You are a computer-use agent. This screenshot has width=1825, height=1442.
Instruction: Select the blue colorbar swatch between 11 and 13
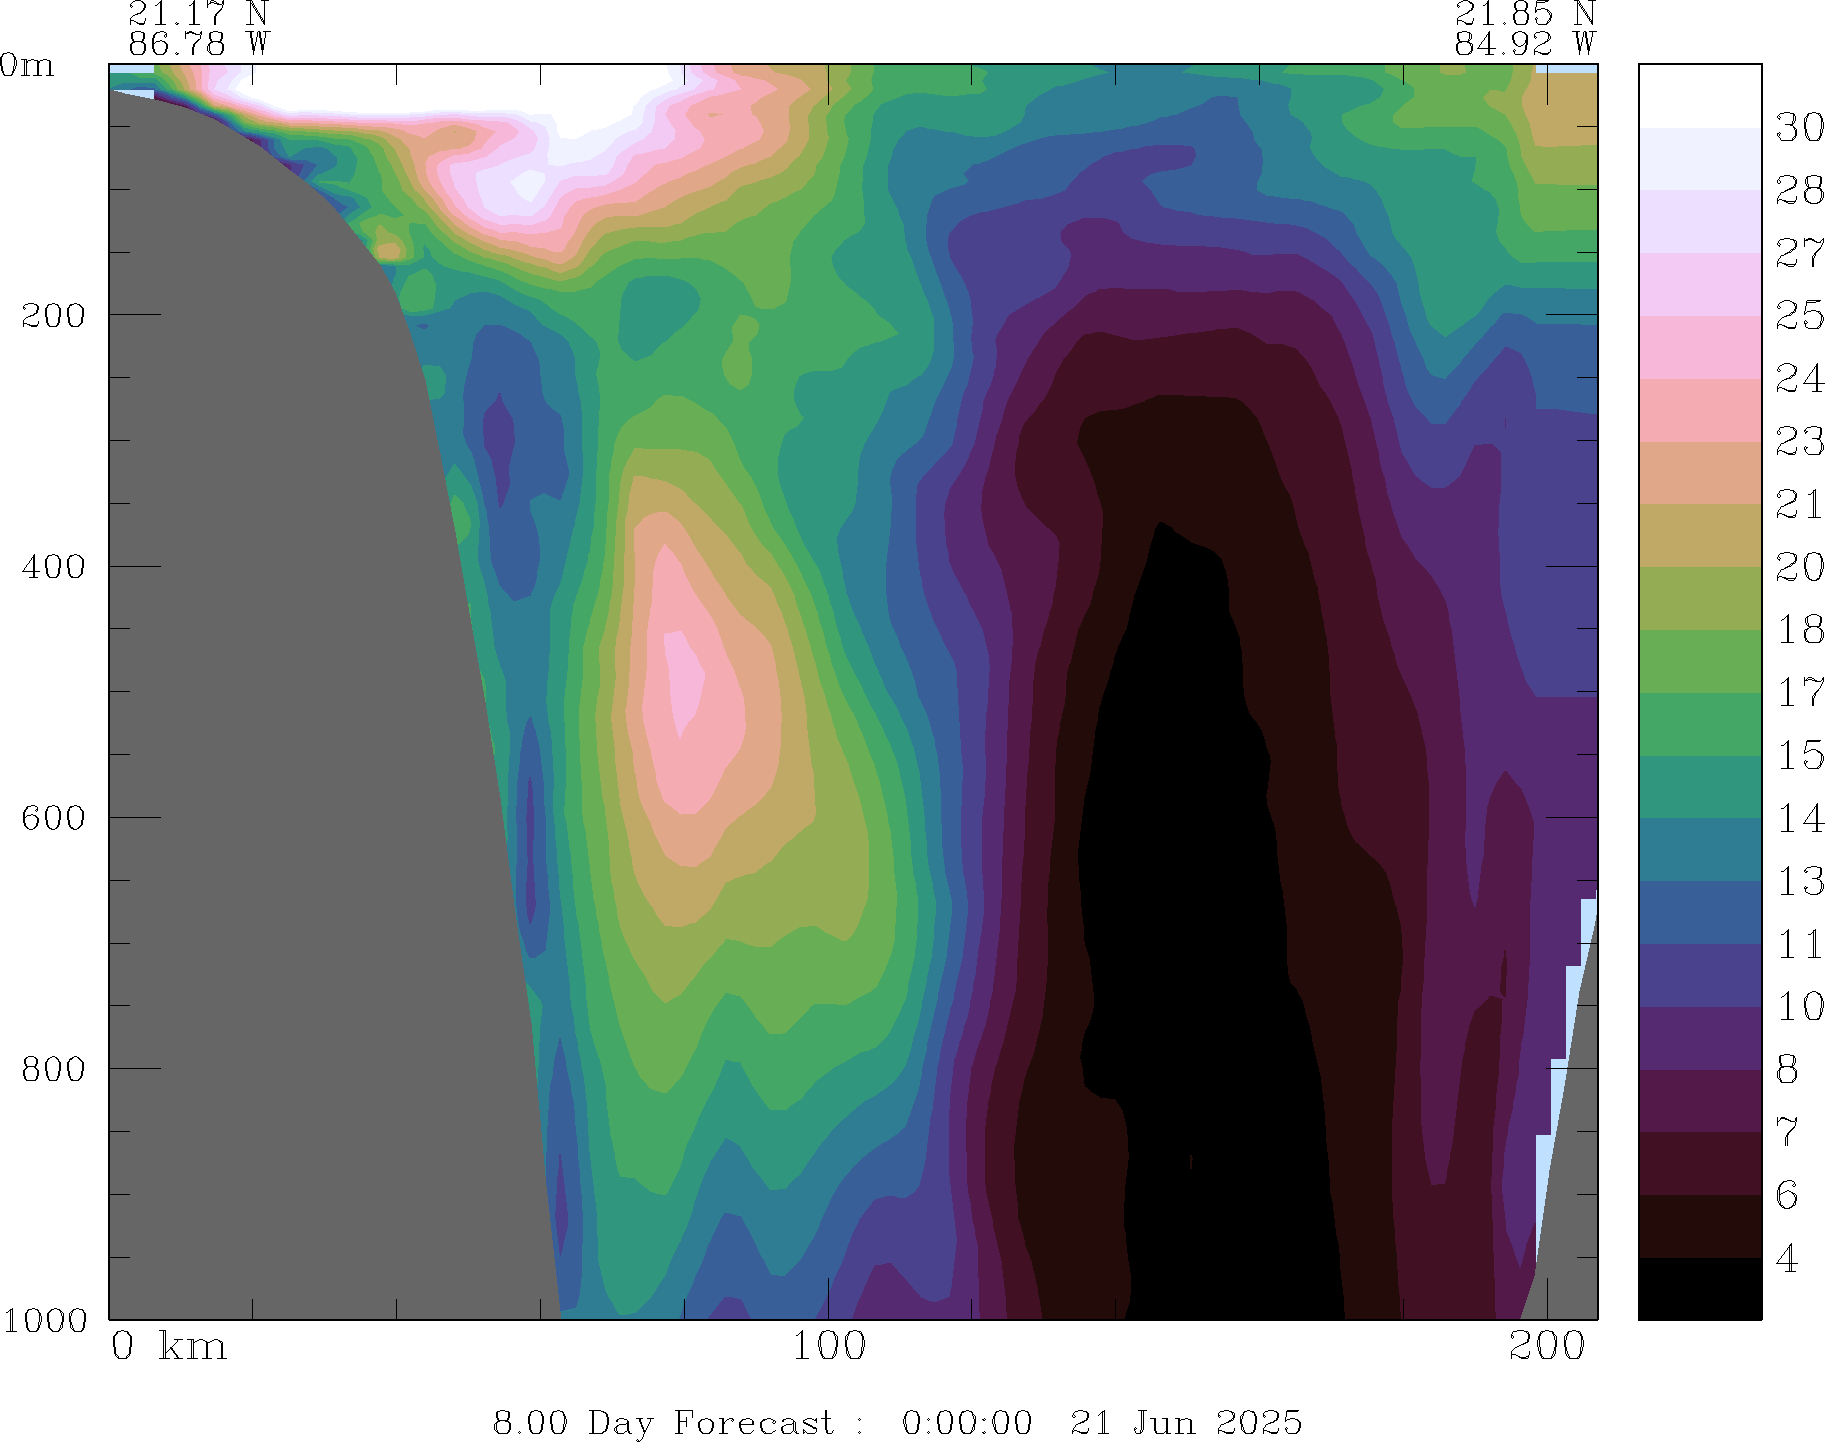[x=1699, y=912]
